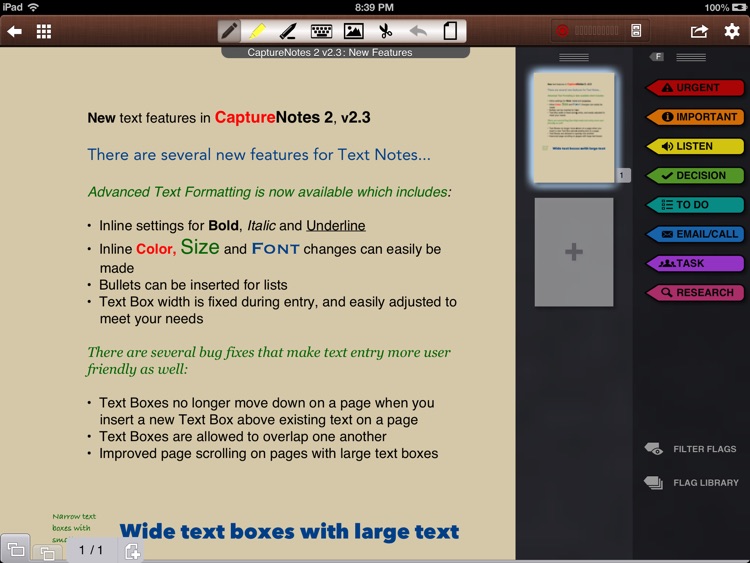Select the eraser tool
This screenshot has width=750, height=563.
288,31
